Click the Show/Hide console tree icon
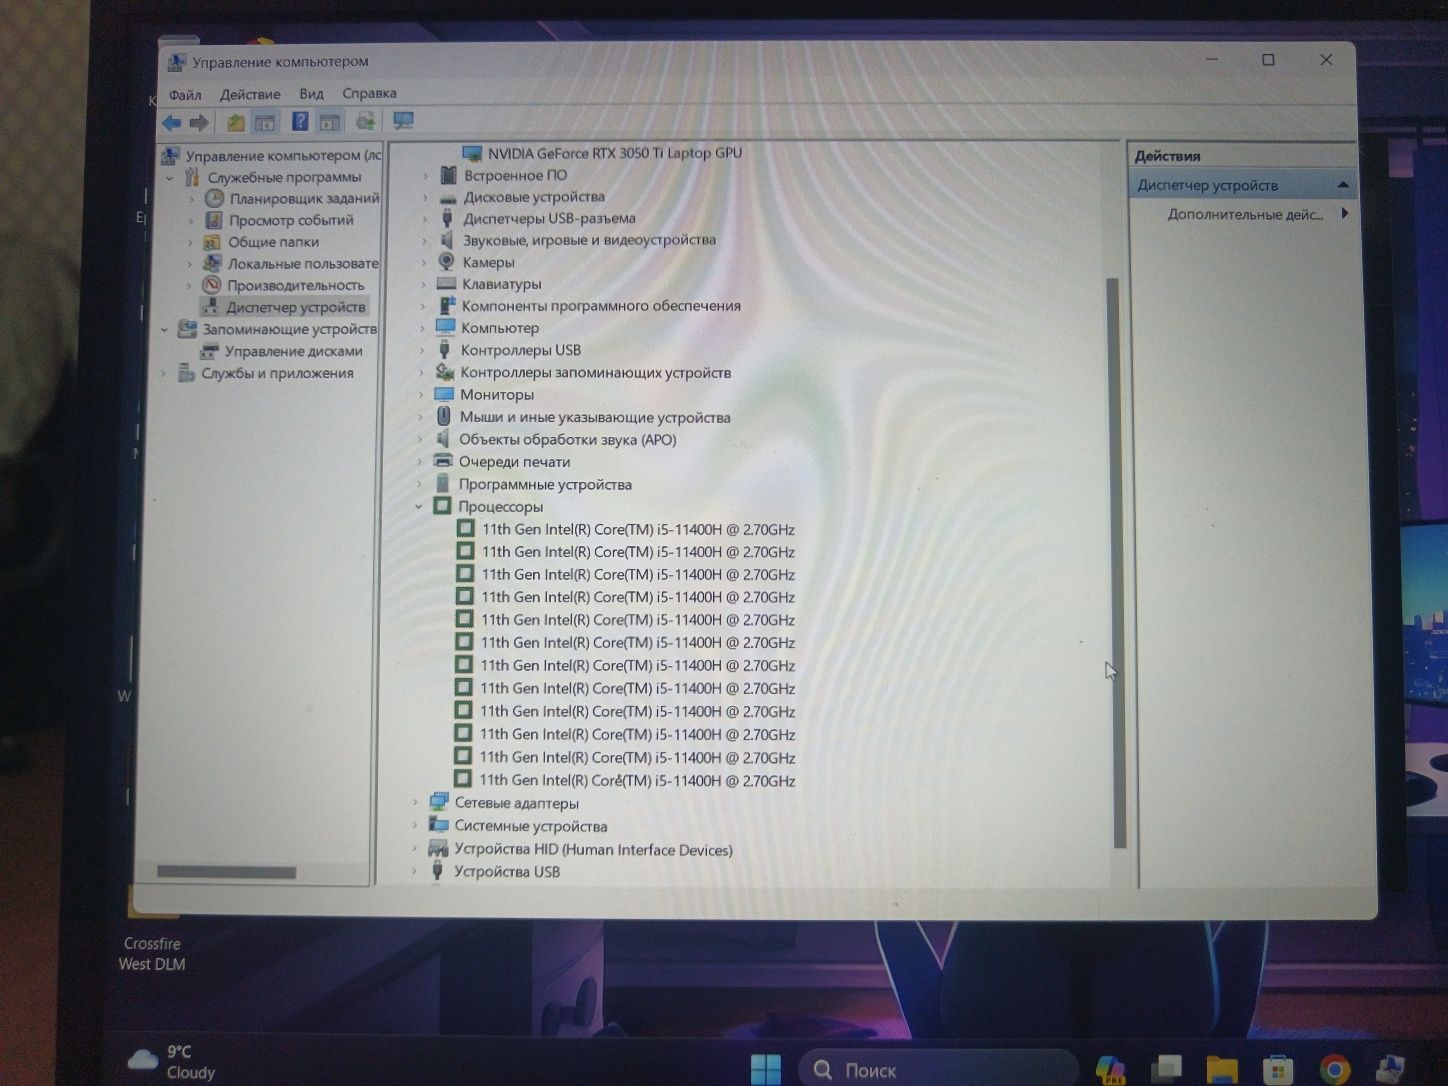This screenshot has height=1086, width=1448. coord(265,123)
